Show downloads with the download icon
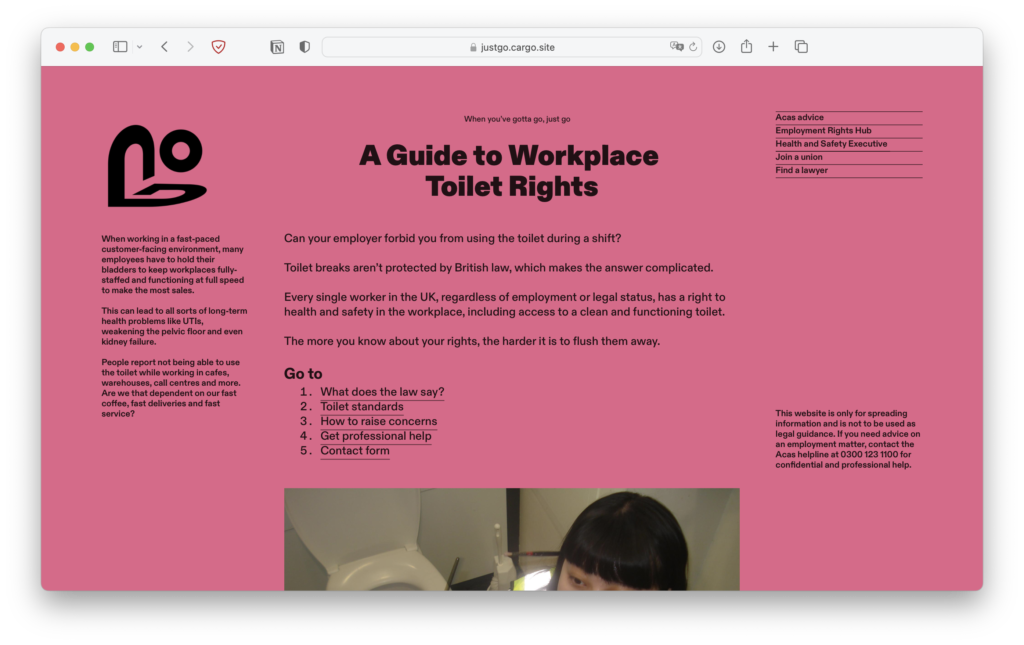The height and width of the screenshot is (645, 1024). (x=719, y=47)
